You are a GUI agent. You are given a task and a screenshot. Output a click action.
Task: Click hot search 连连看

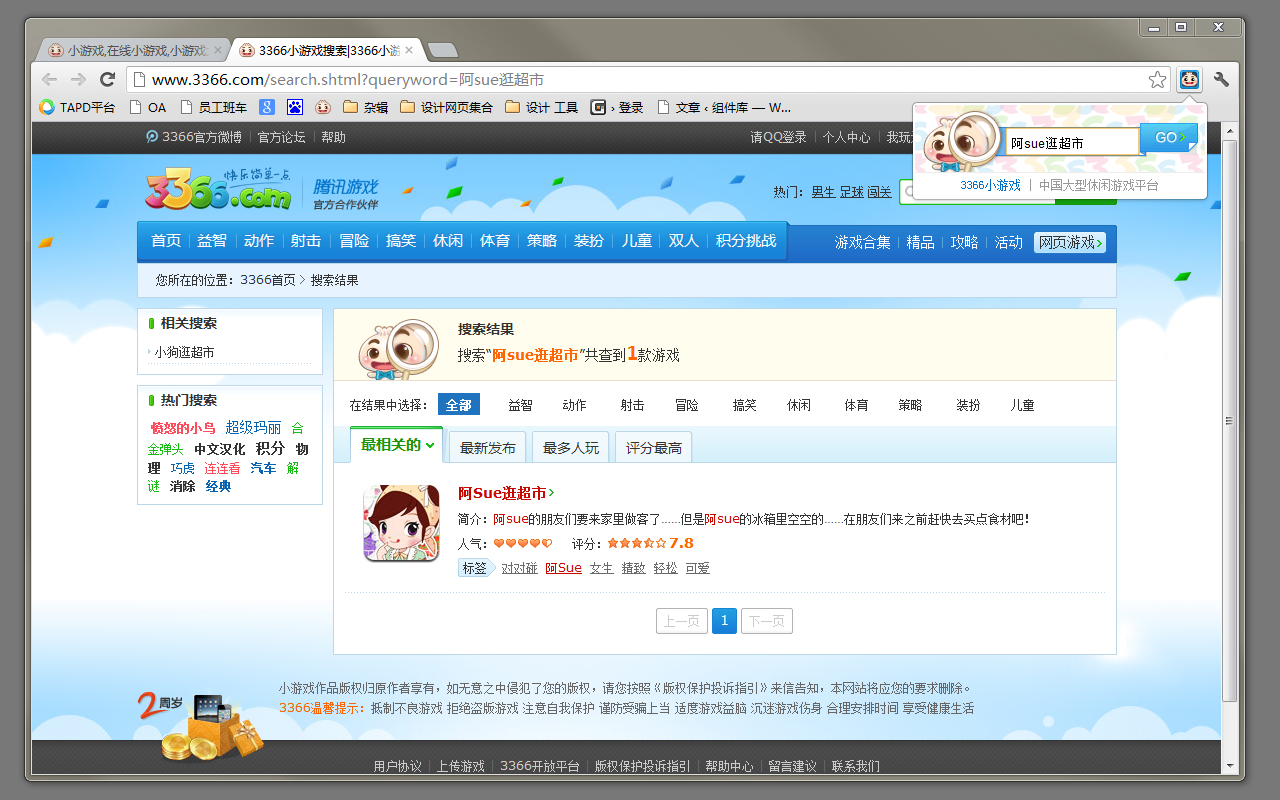tap(222, 468)
